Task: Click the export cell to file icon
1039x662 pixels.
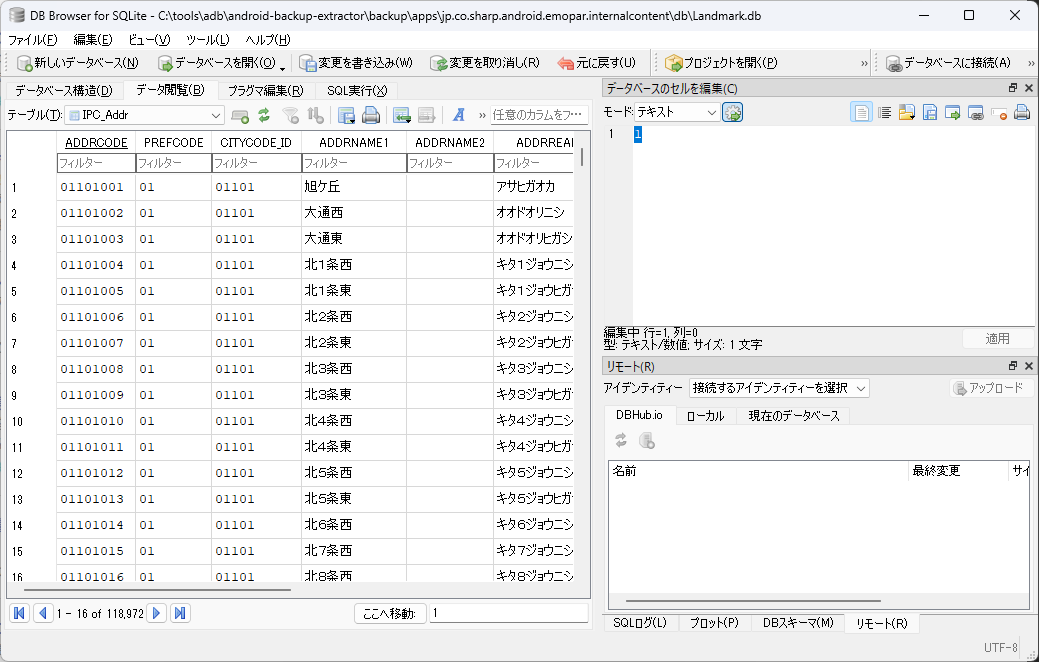Action: (930, 113)
